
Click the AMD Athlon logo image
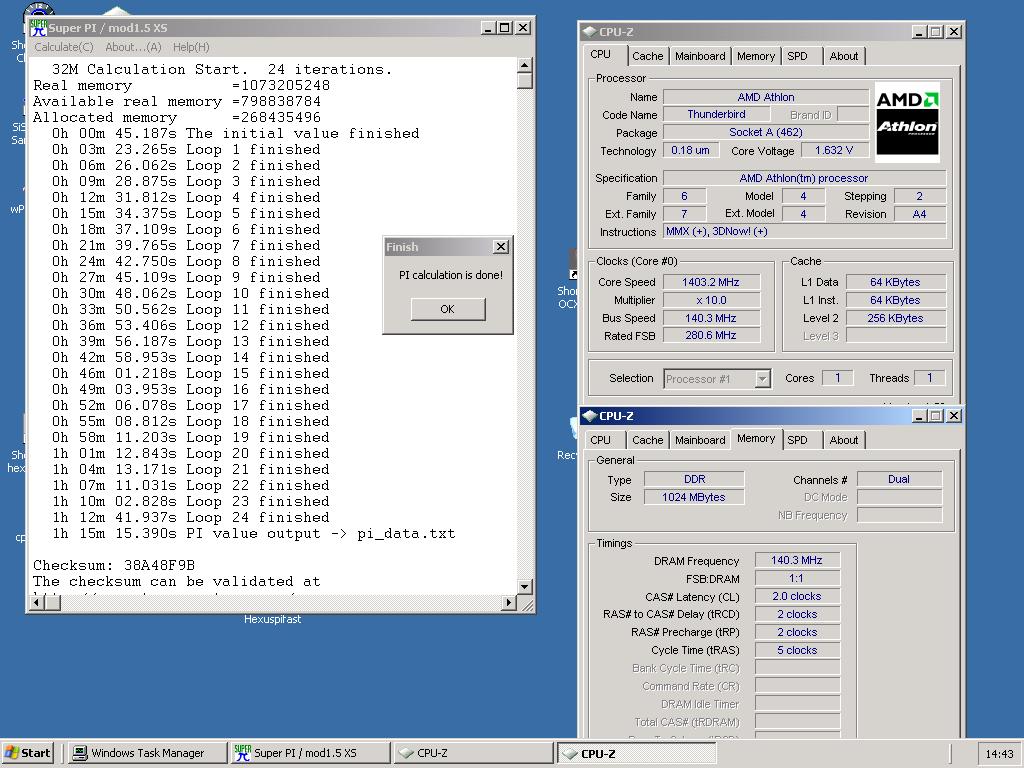[x=906, y=121]
